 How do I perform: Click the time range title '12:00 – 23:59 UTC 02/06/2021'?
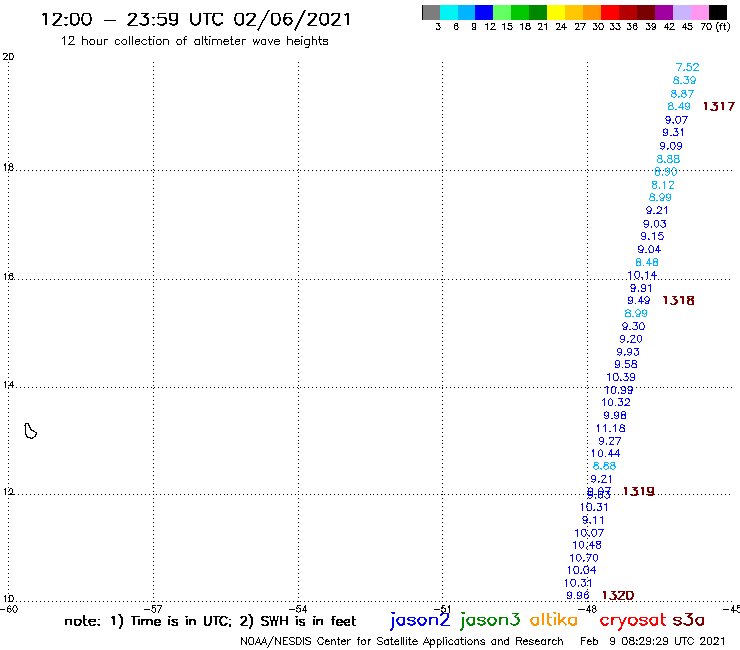(x=196, y=19)
